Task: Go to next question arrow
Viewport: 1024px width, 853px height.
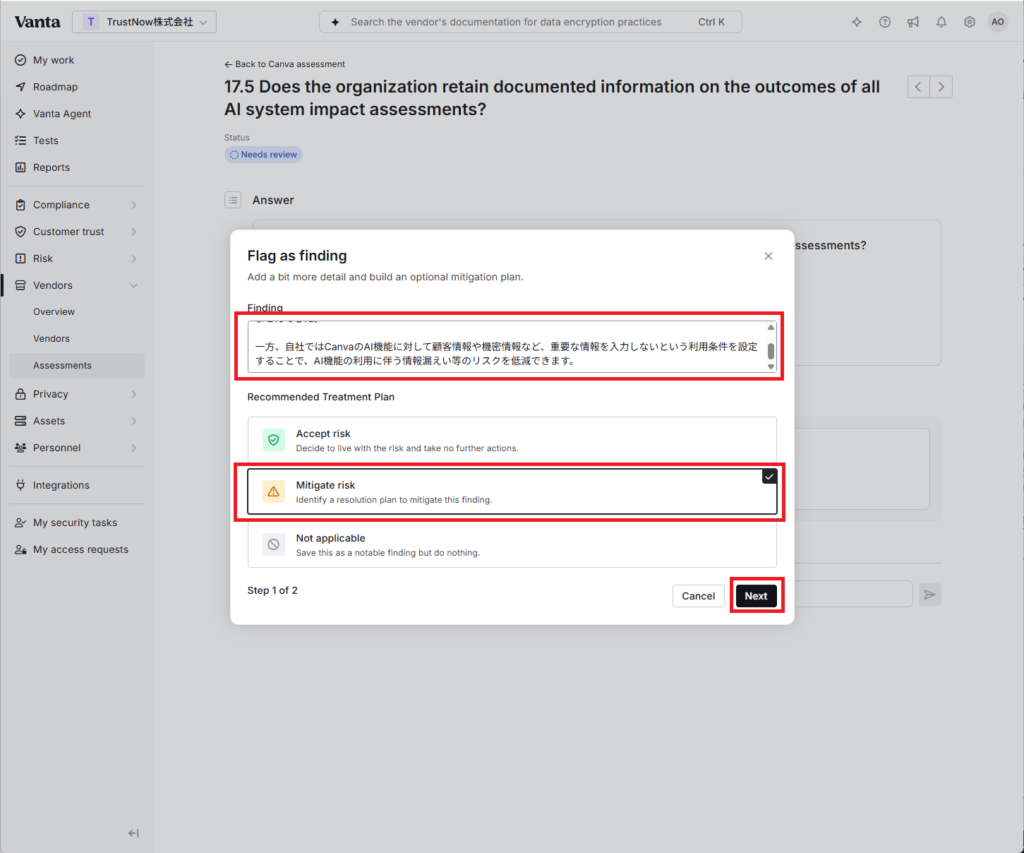Action: tap(941, 87)
